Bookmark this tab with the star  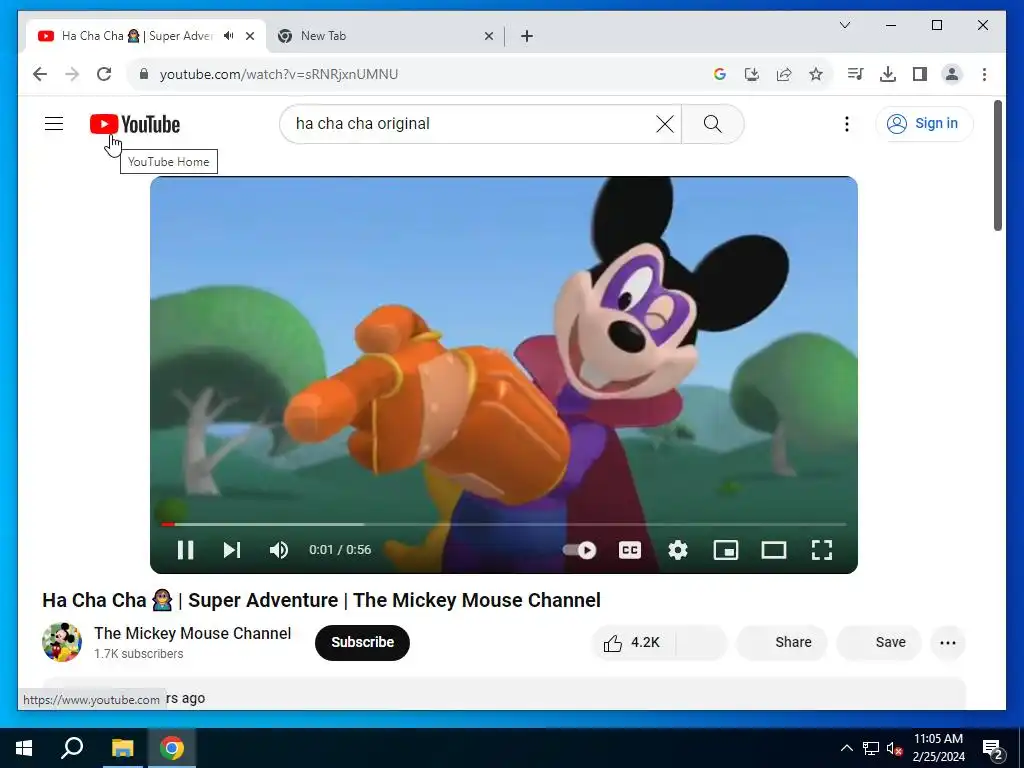click(816, 74)
